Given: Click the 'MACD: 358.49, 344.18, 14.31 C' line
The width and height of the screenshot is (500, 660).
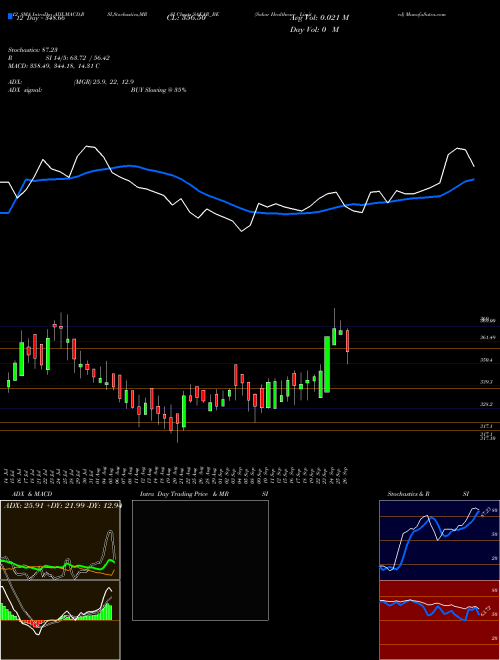Looking at the screenshot, I should point(54,66).
